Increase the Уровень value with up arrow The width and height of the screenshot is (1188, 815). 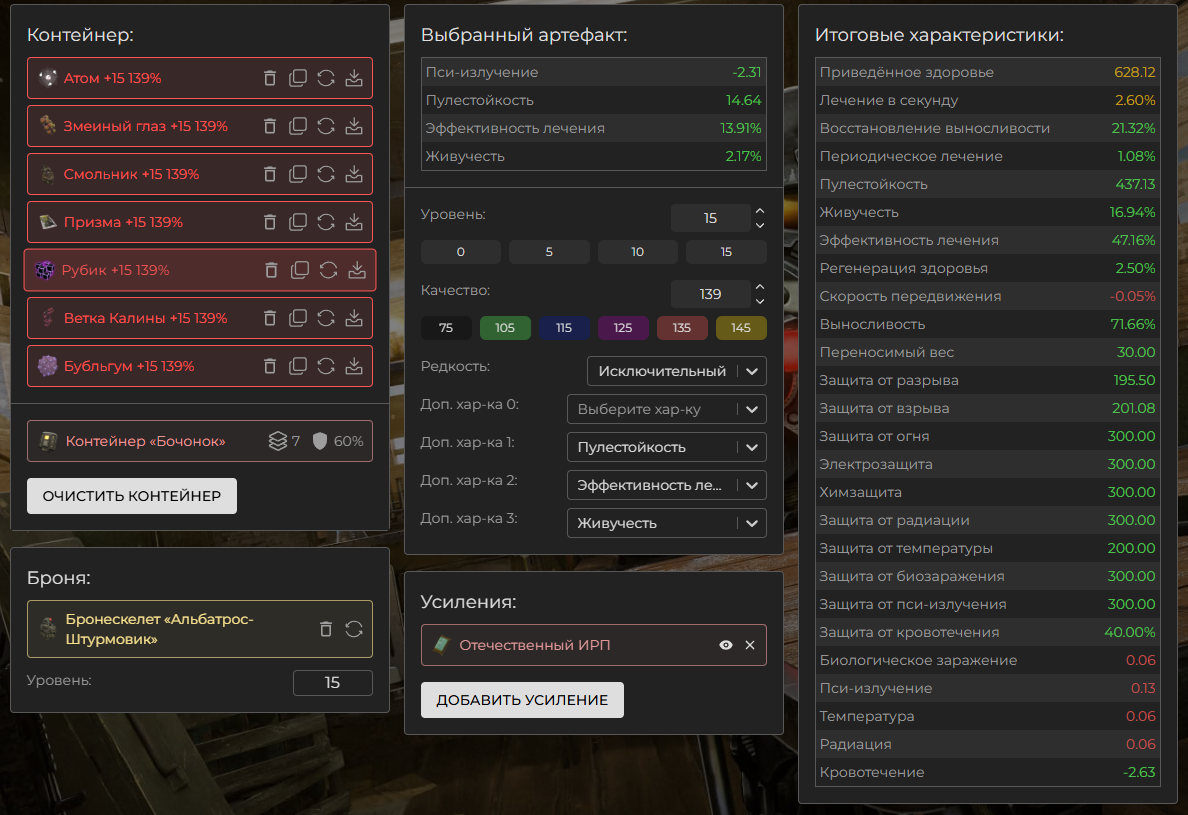point(760,211)
